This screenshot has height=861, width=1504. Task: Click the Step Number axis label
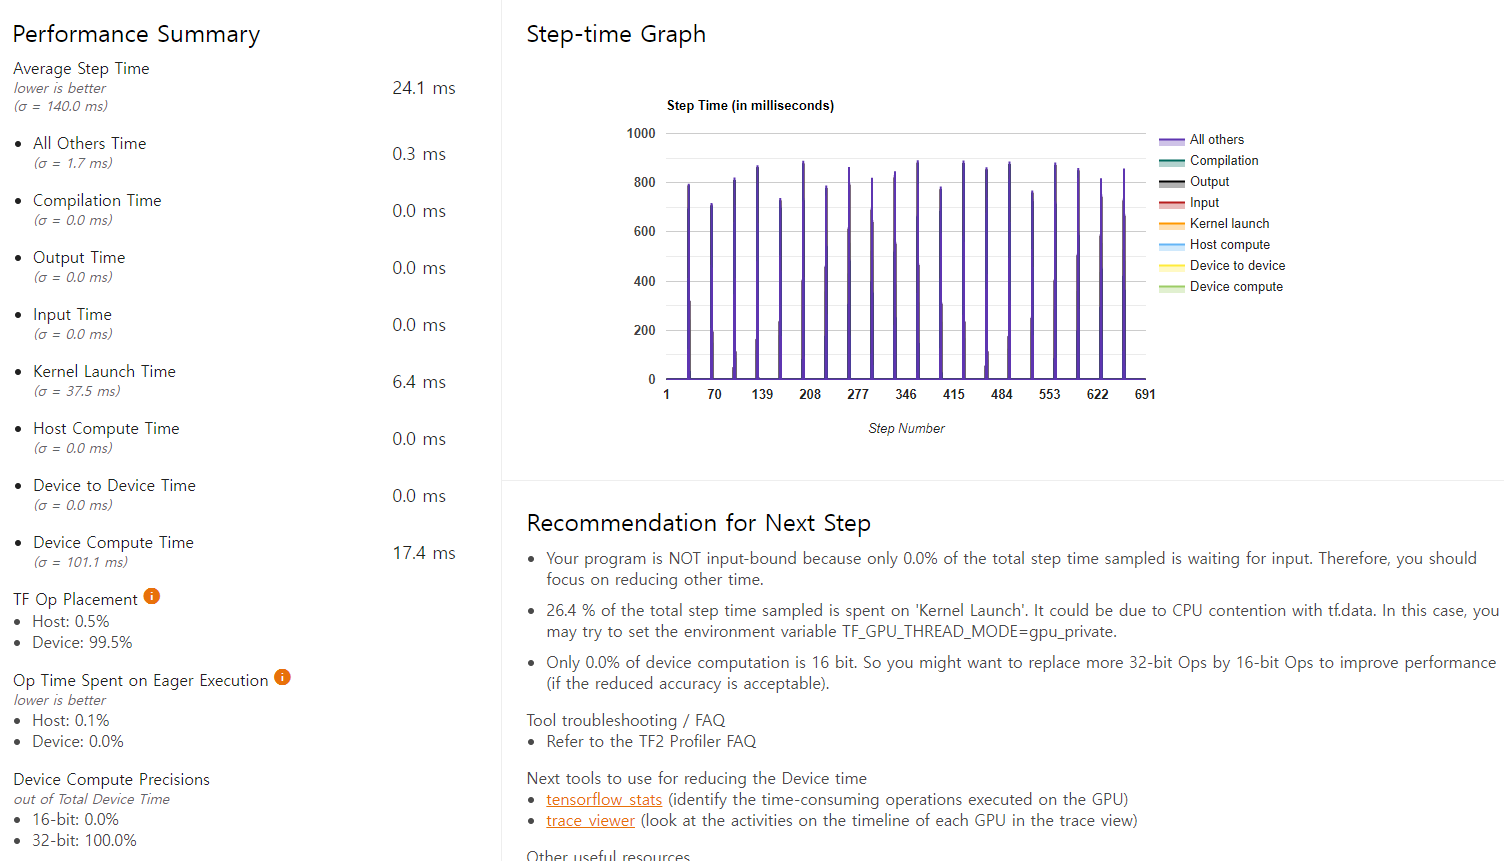pyautogui.click(x=906, y=428)
